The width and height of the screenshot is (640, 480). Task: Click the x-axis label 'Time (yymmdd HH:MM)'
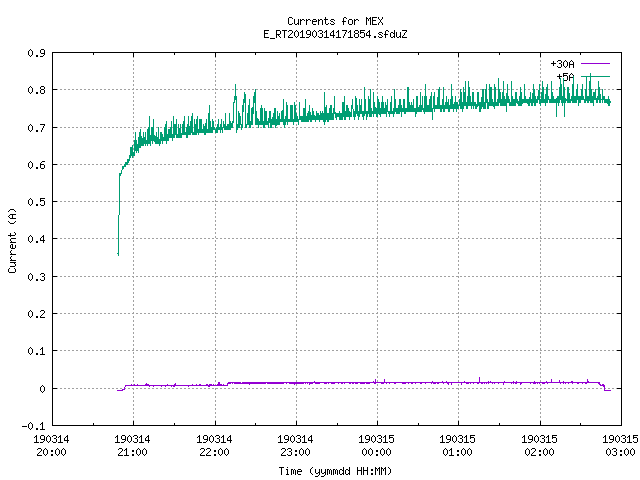tap(335, 471)
